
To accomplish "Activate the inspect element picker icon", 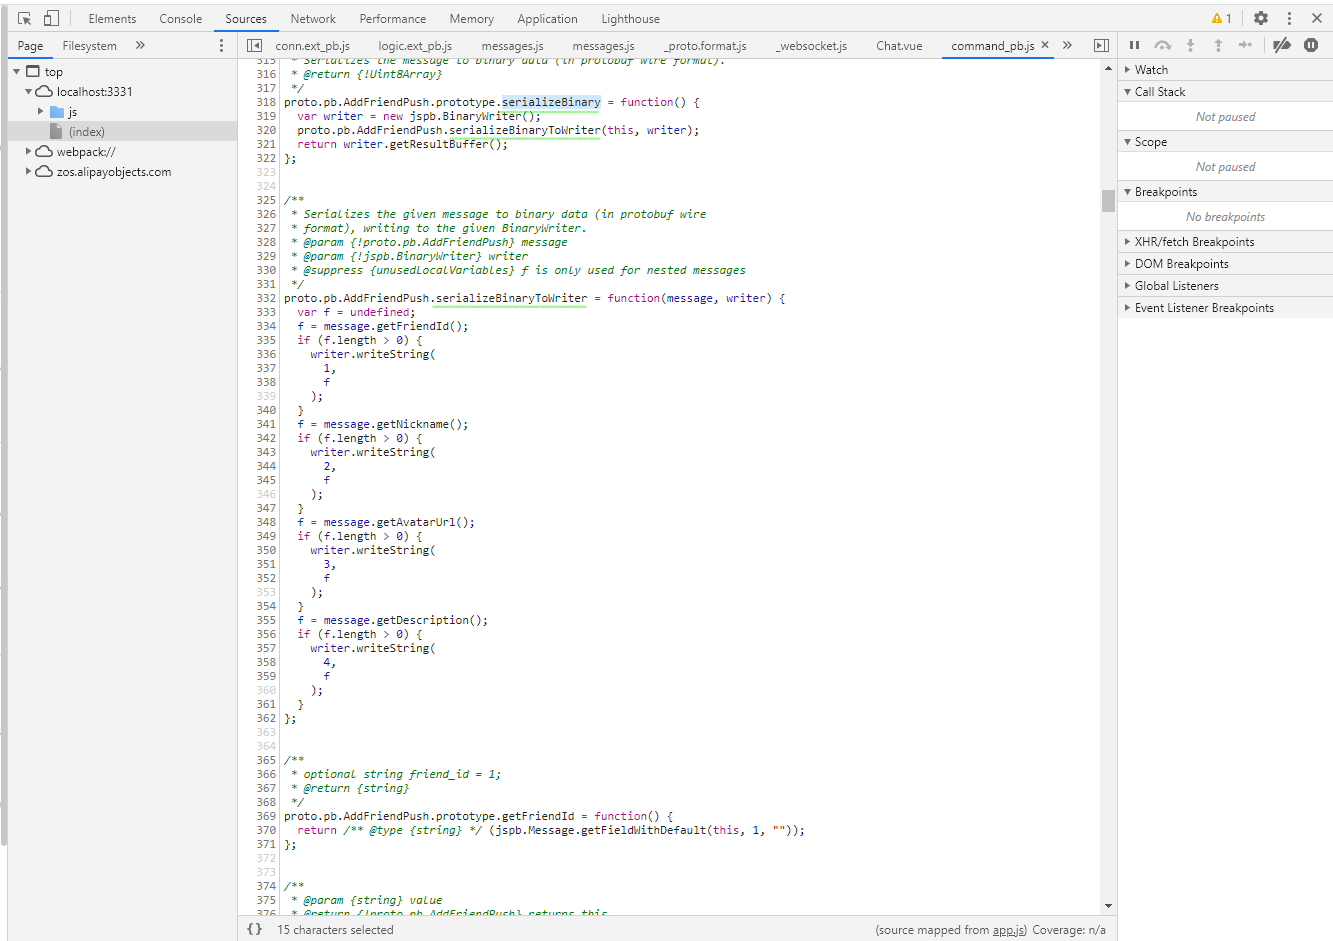I will tap(25, 19).
